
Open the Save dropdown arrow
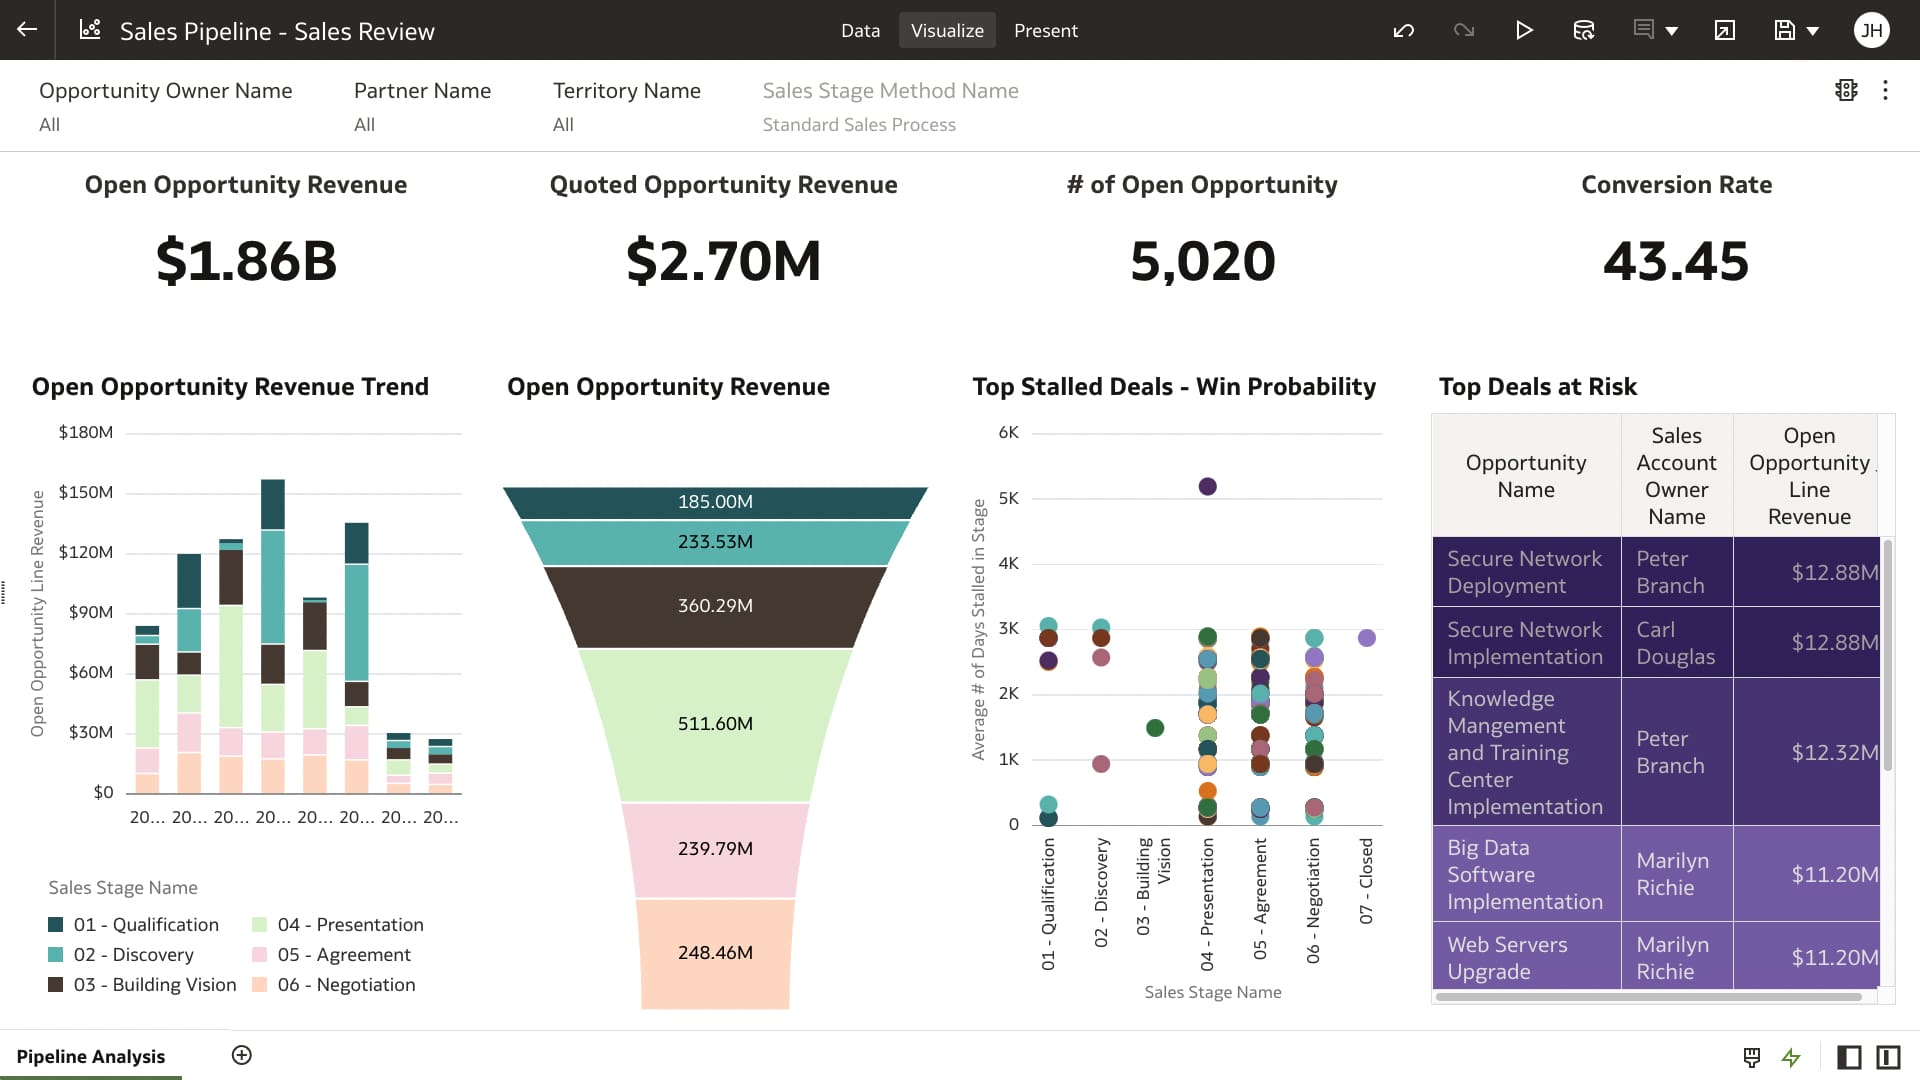coord(1812,31)
